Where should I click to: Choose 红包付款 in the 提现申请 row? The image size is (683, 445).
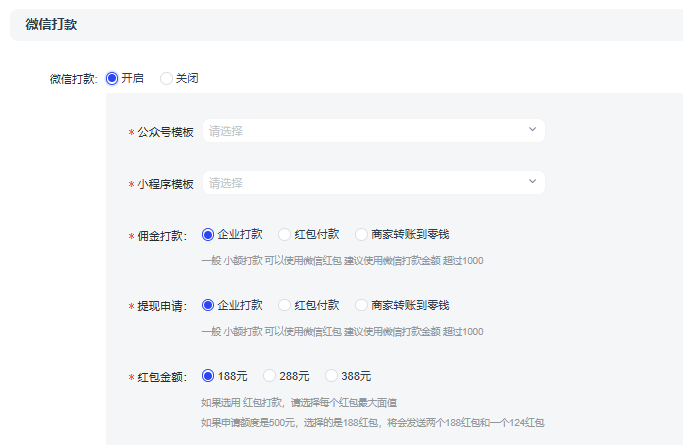(285, 305)
